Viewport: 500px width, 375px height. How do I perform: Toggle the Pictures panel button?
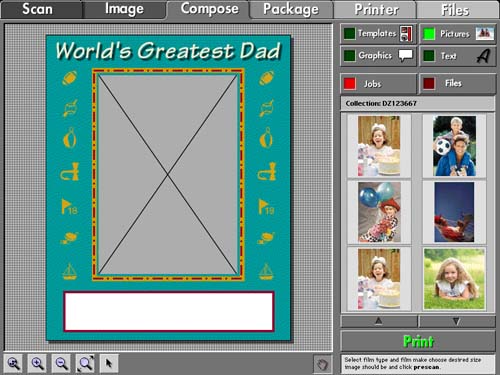(458, 34)
